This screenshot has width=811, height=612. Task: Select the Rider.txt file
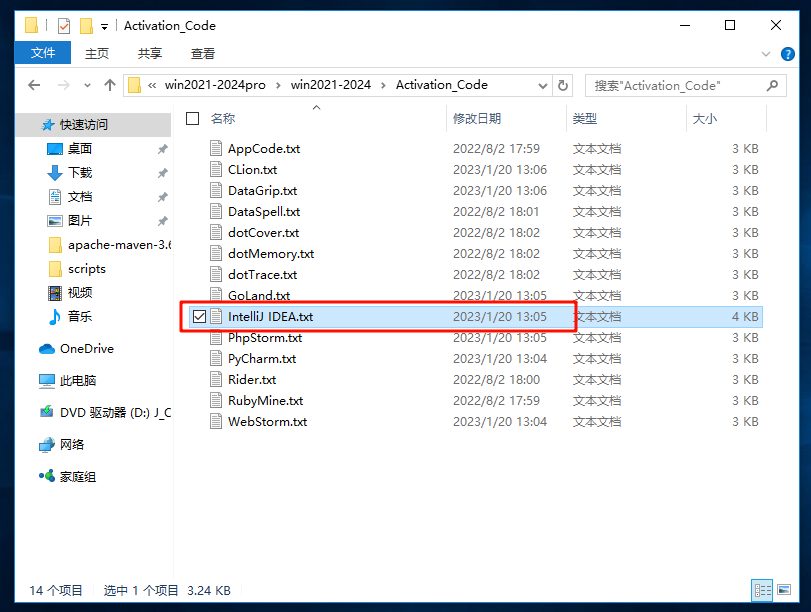coord(252,380)
